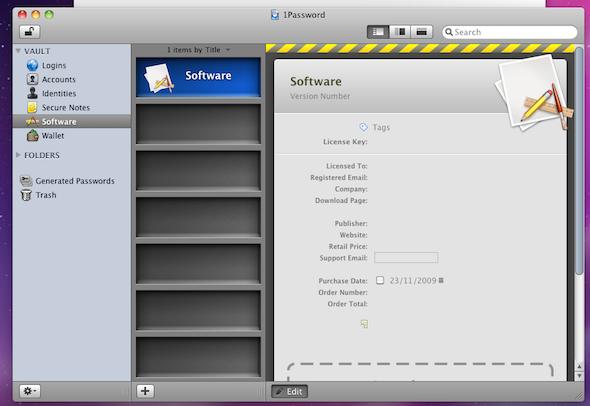
Task: Switch to the first layout view button
Action: pos(378,32)
